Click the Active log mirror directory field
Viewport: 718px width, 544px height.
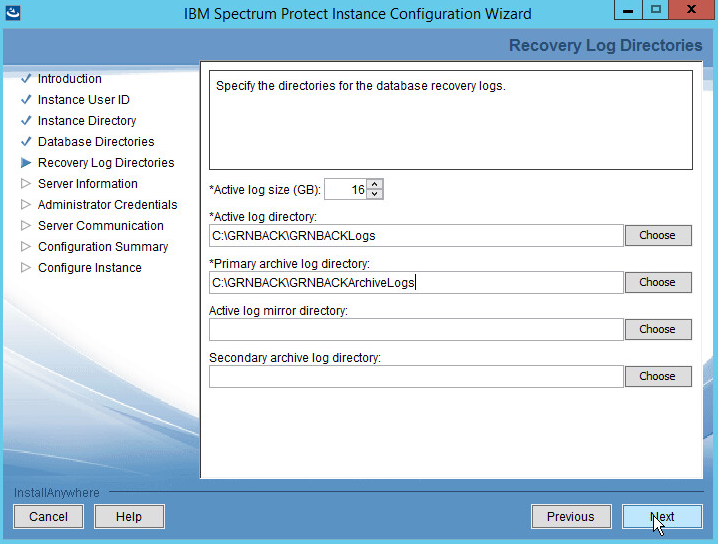coord(415,330)
